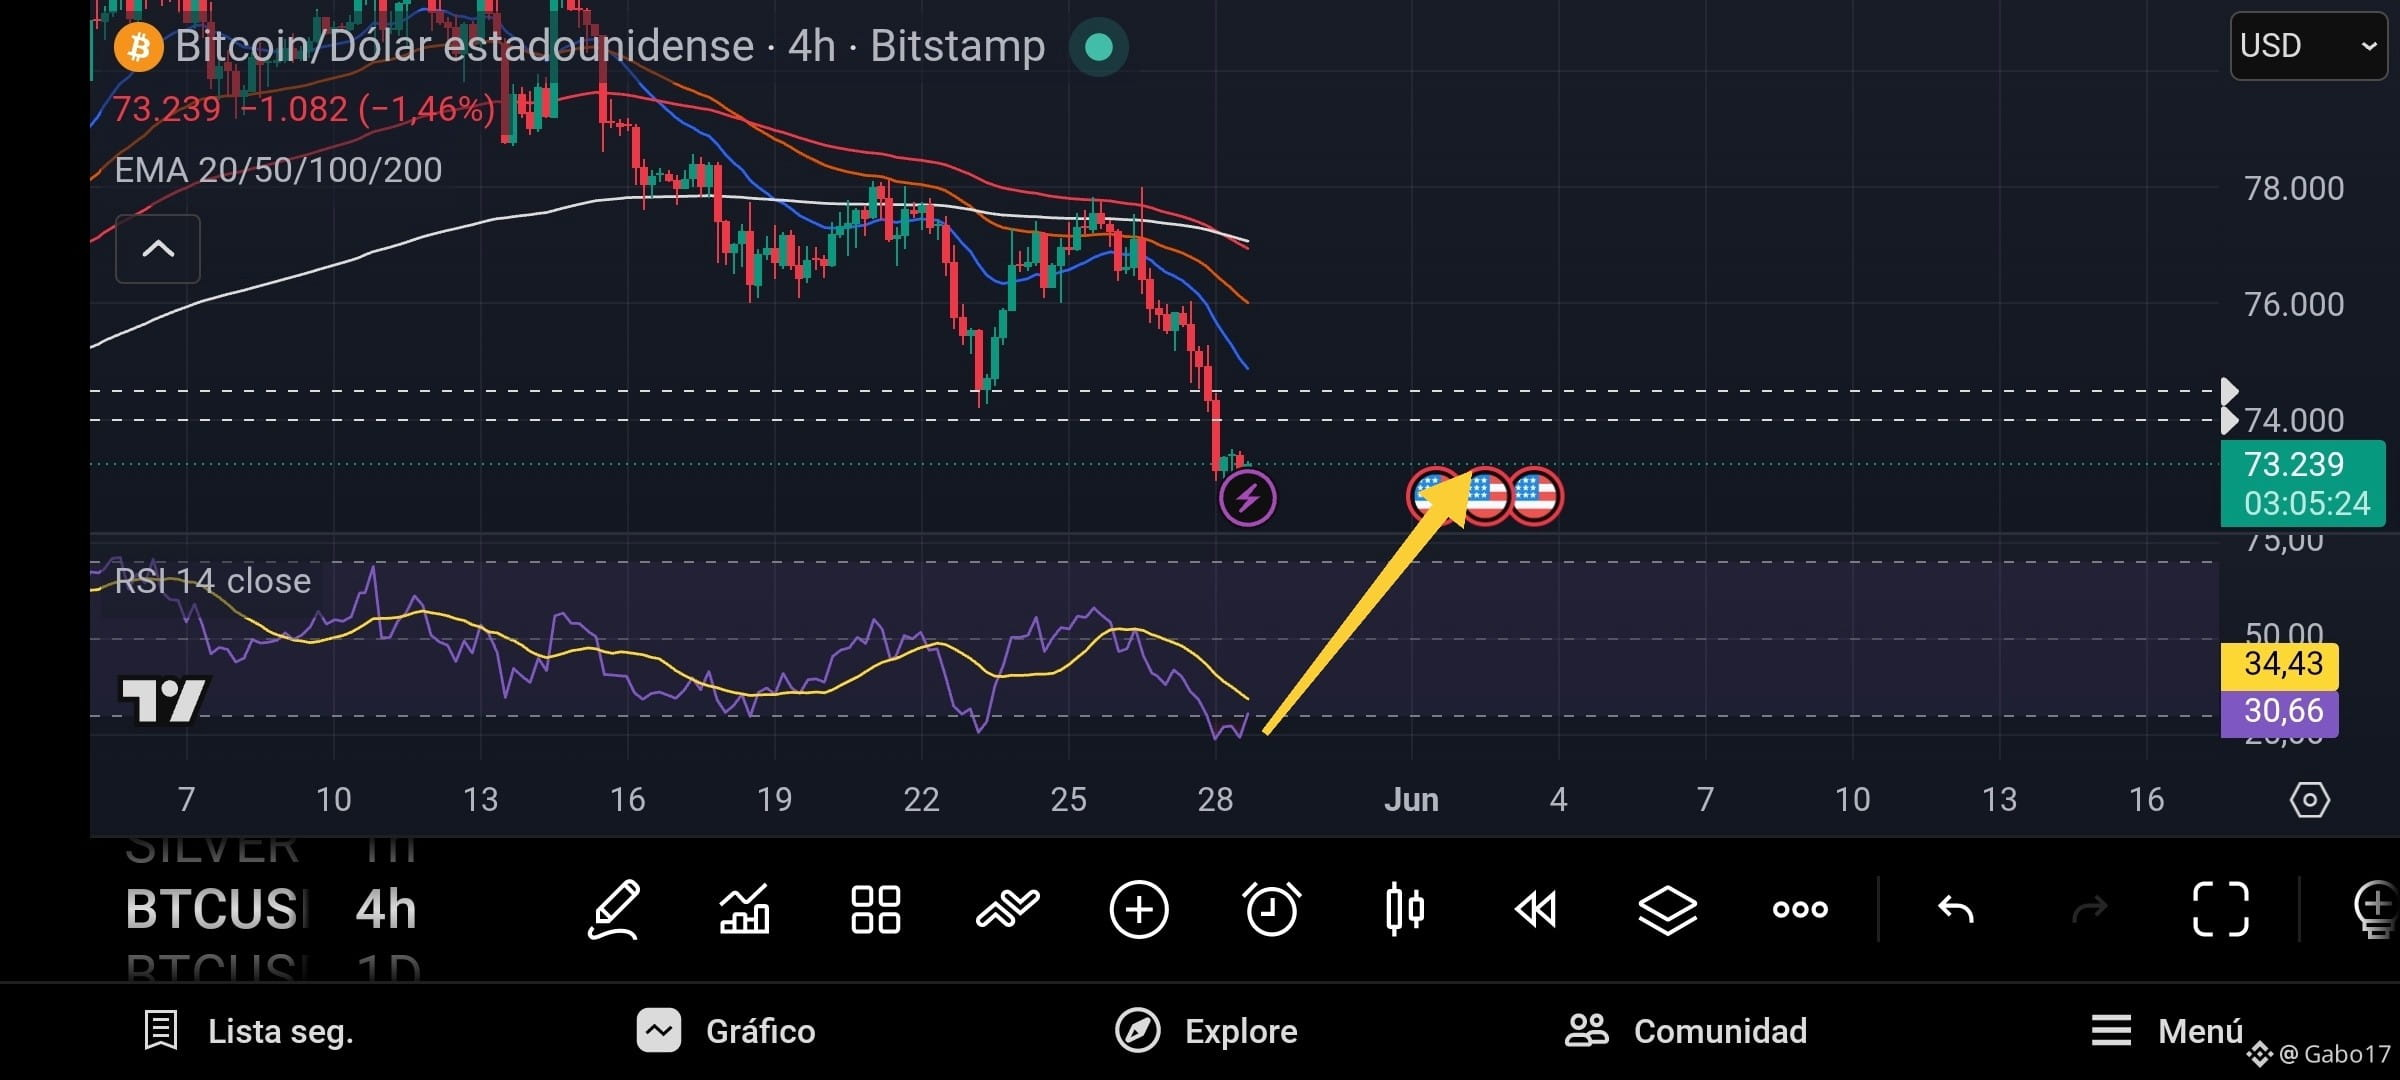Redo the undone action
The width and height of the screenshot is (2400, 1080).
[2089, 909]
